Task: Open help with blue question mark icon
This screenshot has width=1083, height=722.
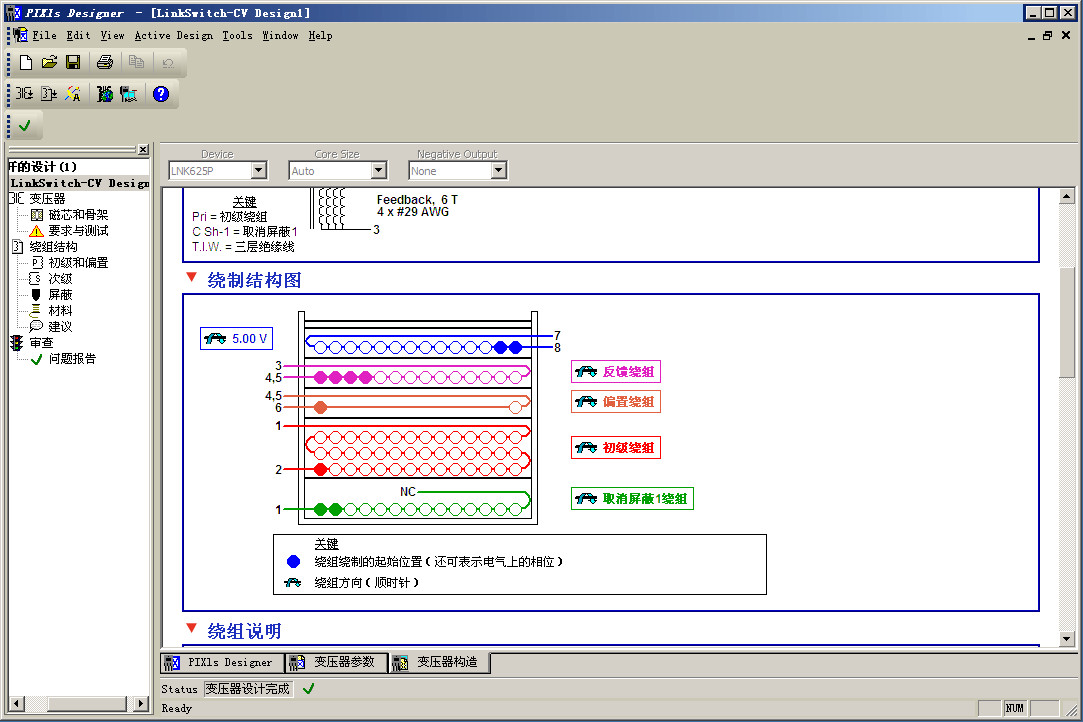Action: click(x=161, y=94)
